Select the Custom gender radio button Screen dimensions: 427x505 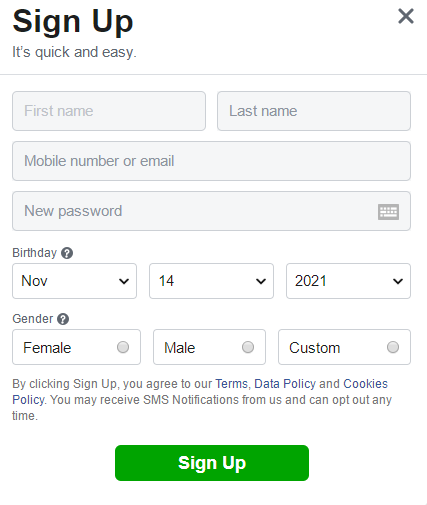[393, 347]
